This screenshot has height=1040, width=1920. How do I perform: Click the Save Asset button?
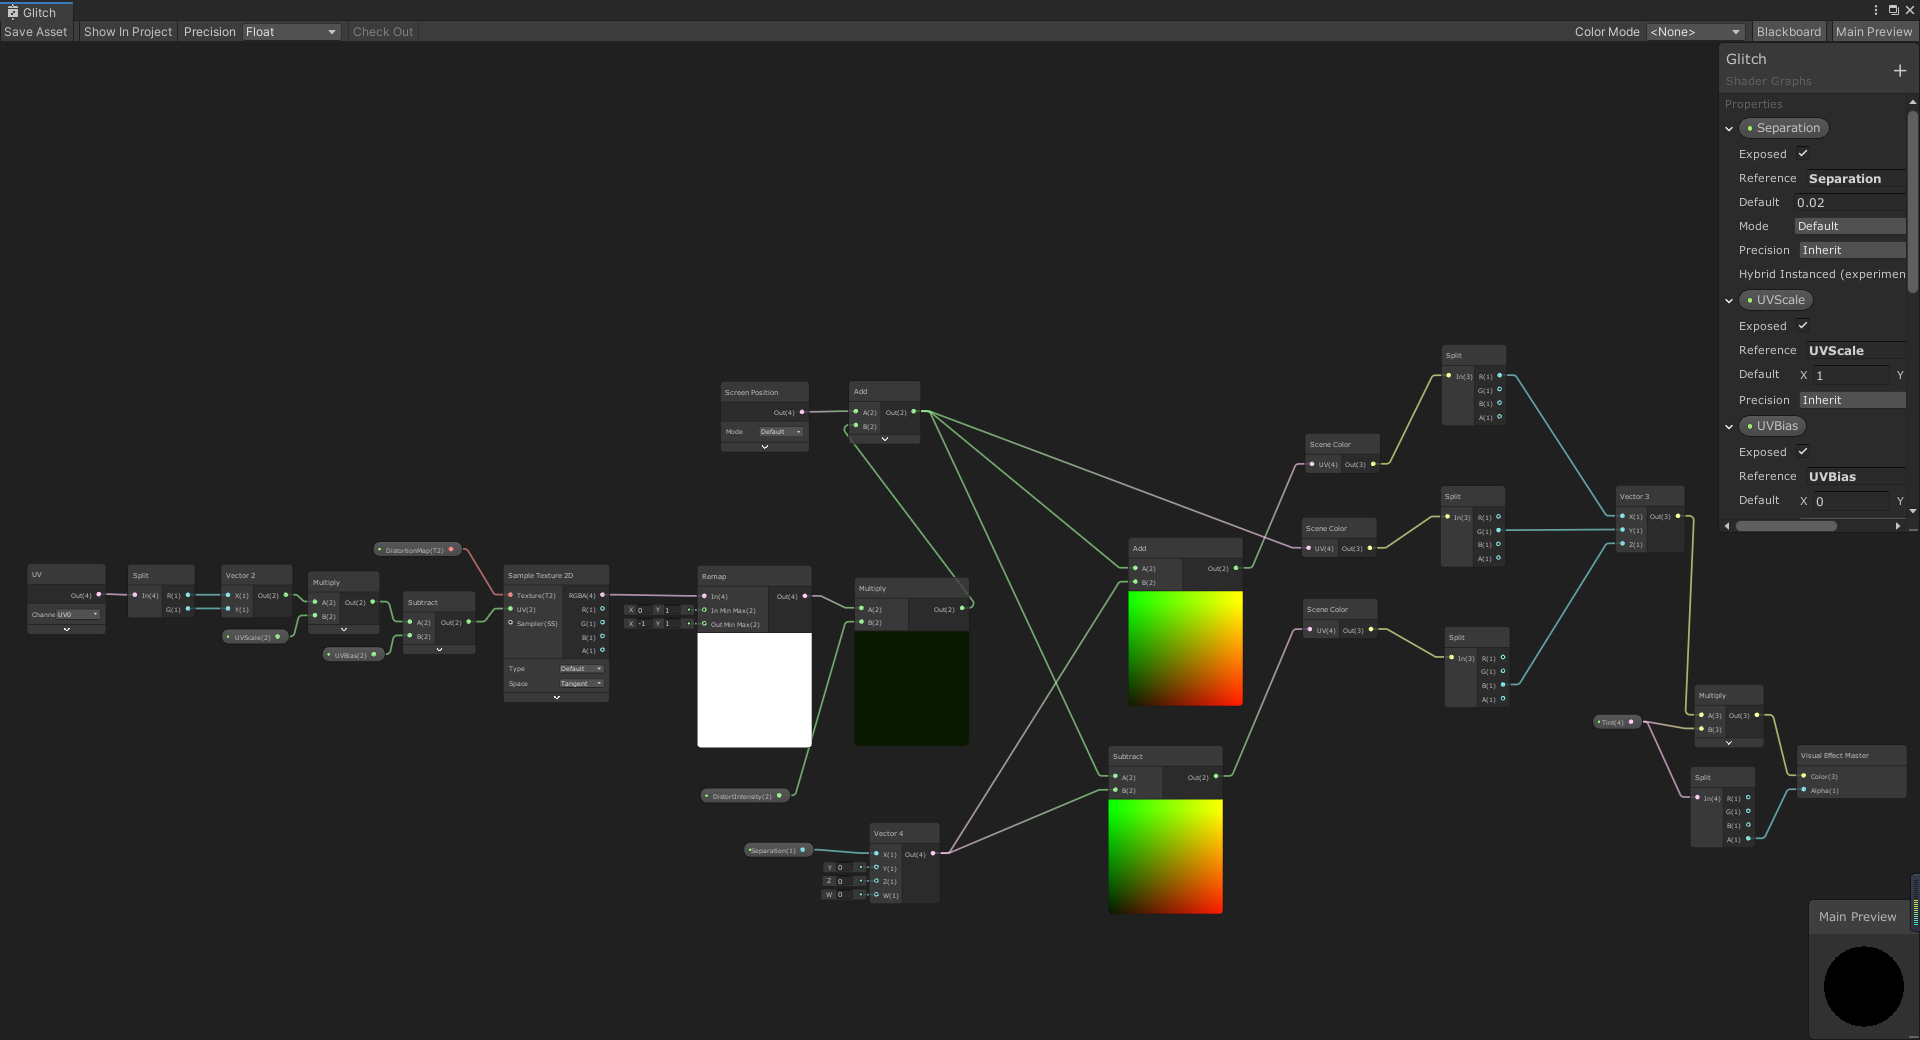[x=35, y=31]
